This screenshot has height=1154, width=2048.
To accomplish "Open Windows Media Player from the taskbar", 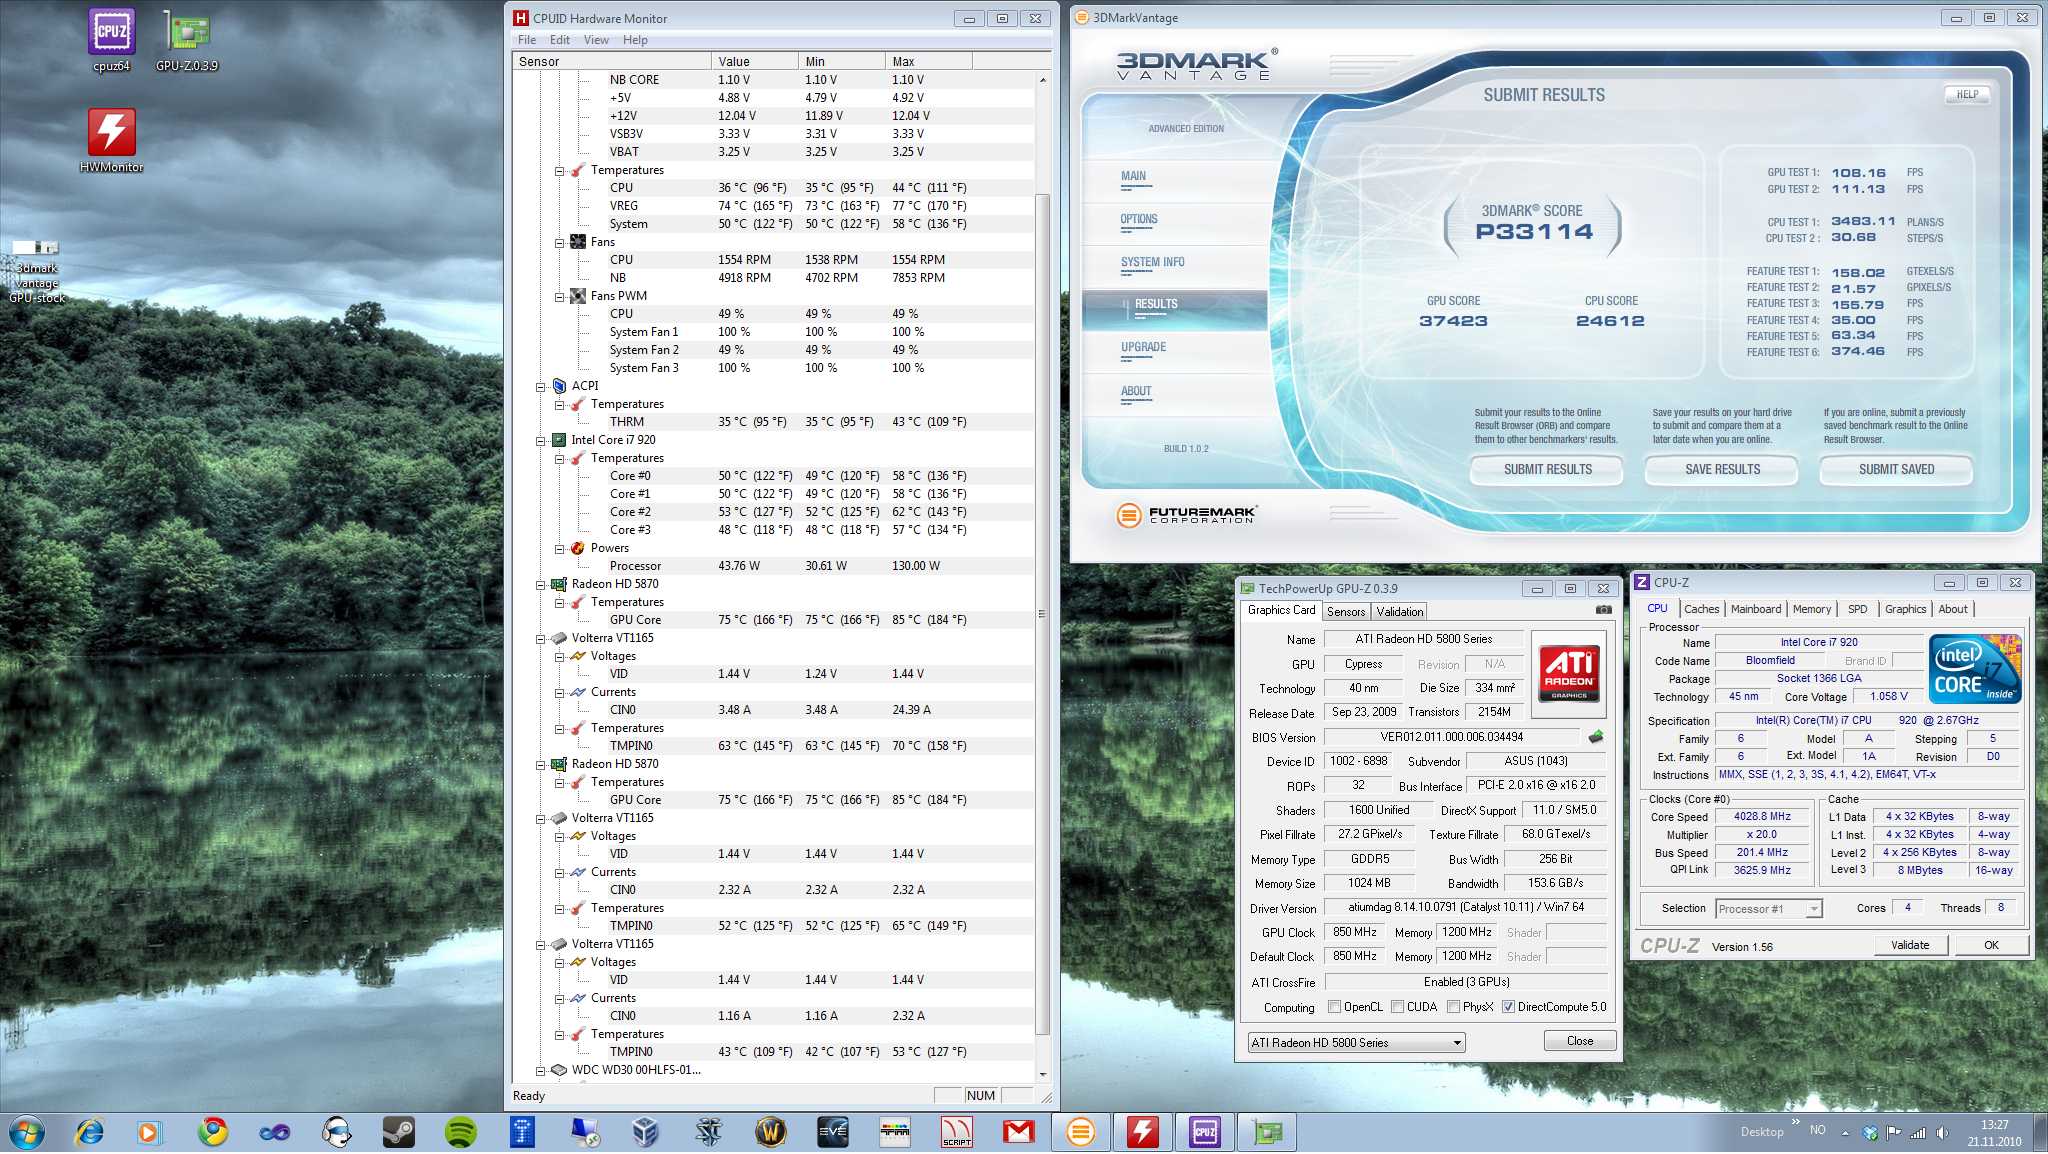I will coord(148,1132).
